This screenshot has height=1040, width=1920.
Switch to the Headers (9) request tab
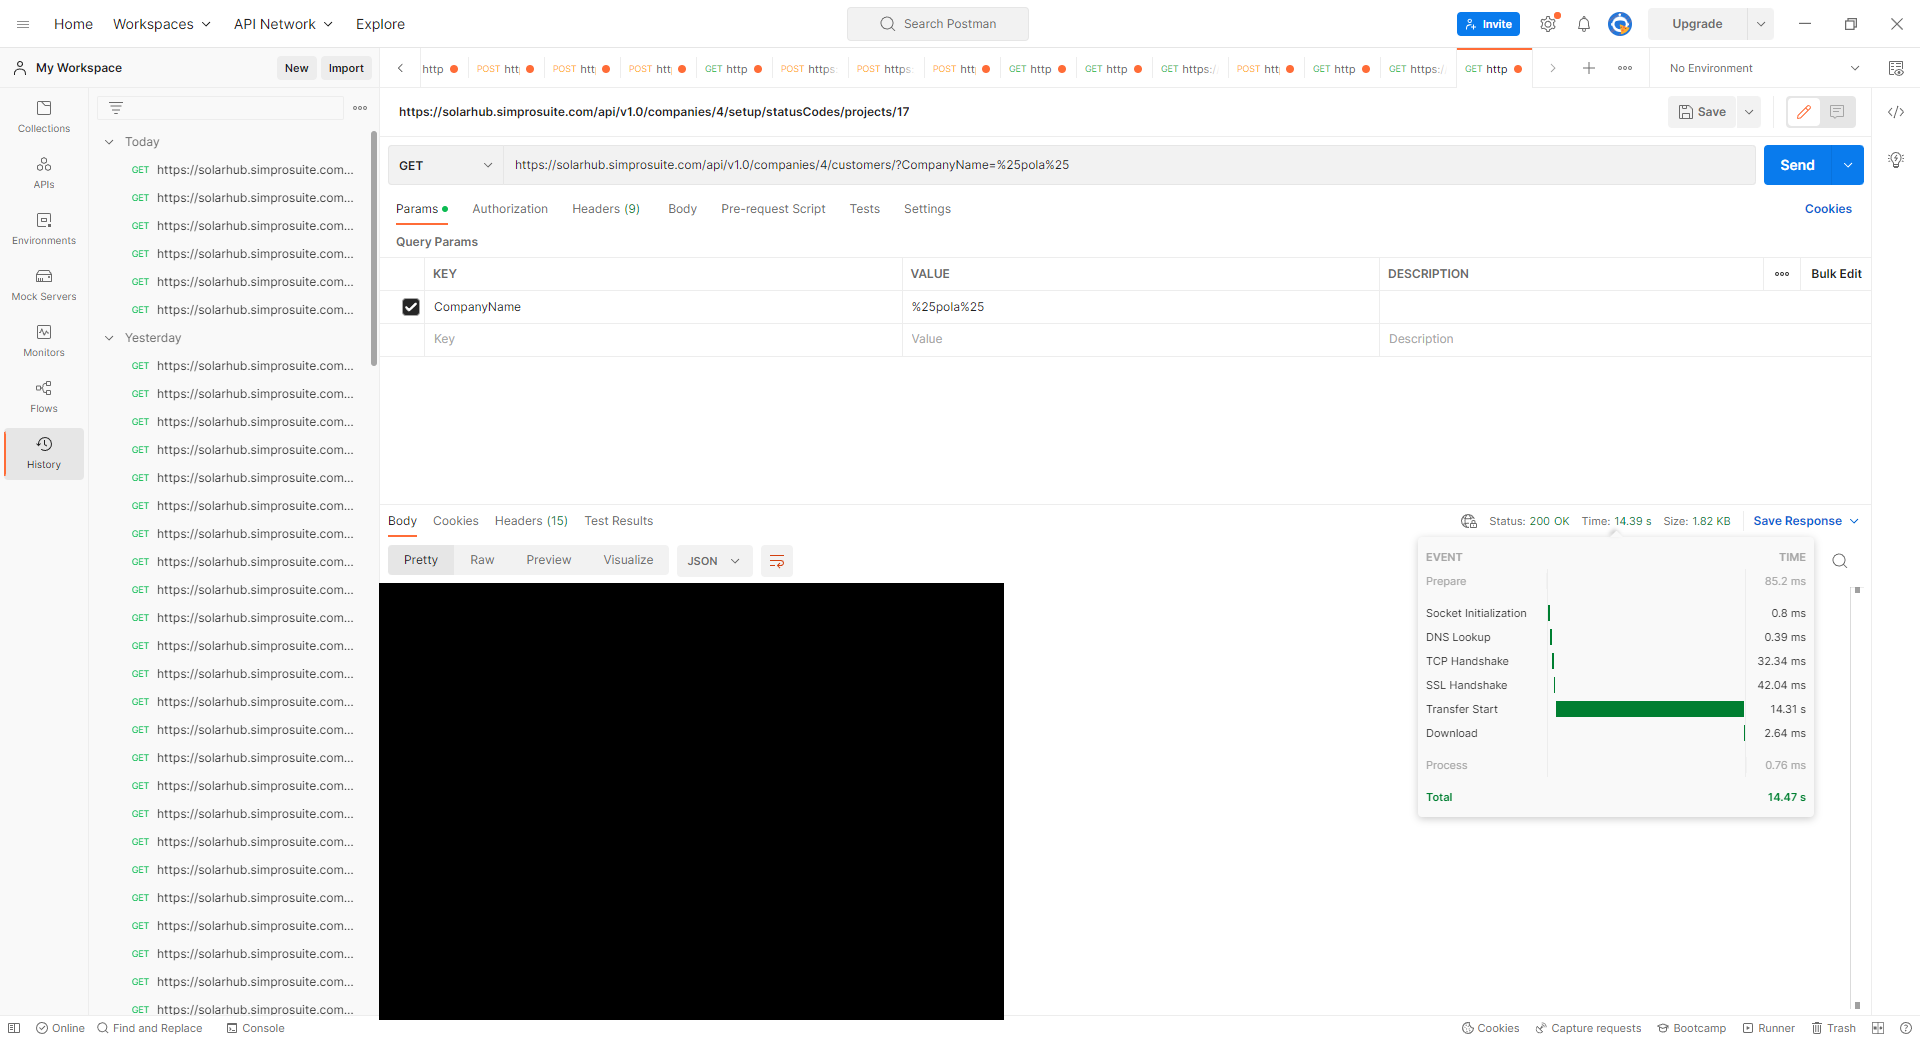[x=606, y=209]
